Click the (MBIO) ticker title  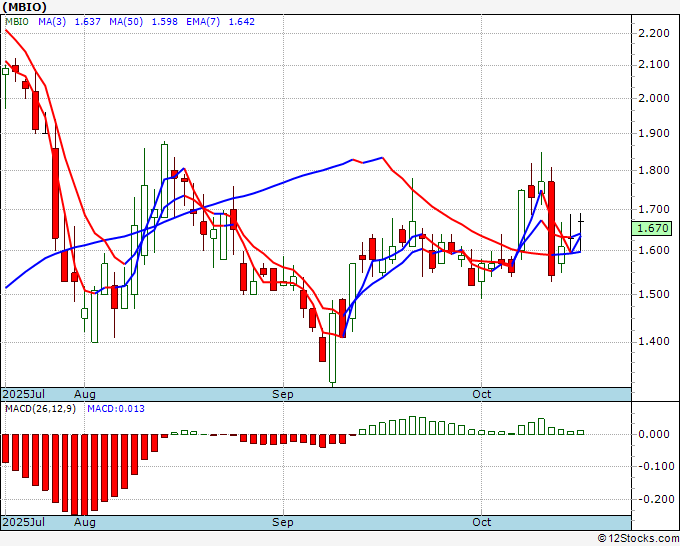coord(24,7)
